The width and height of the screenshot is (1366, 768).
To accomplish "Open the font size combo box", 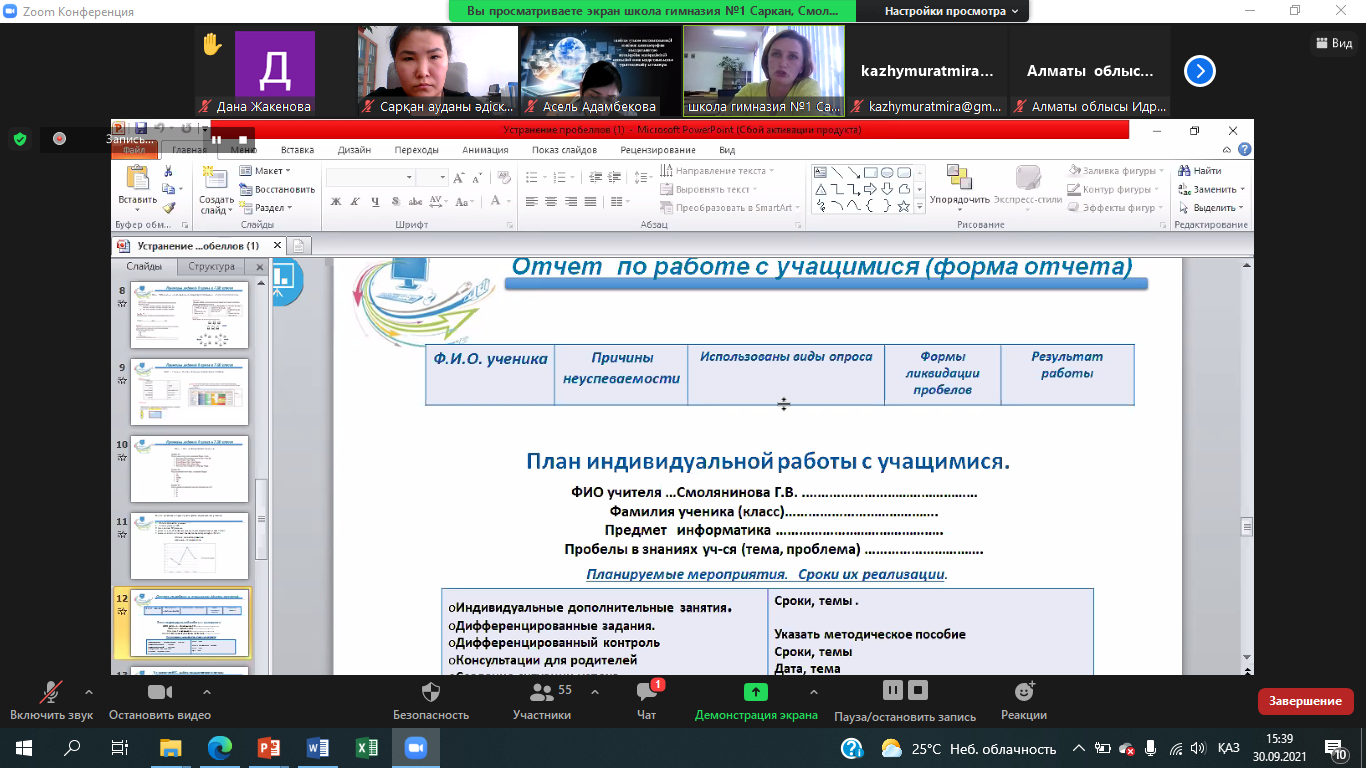I will (432, 178).
